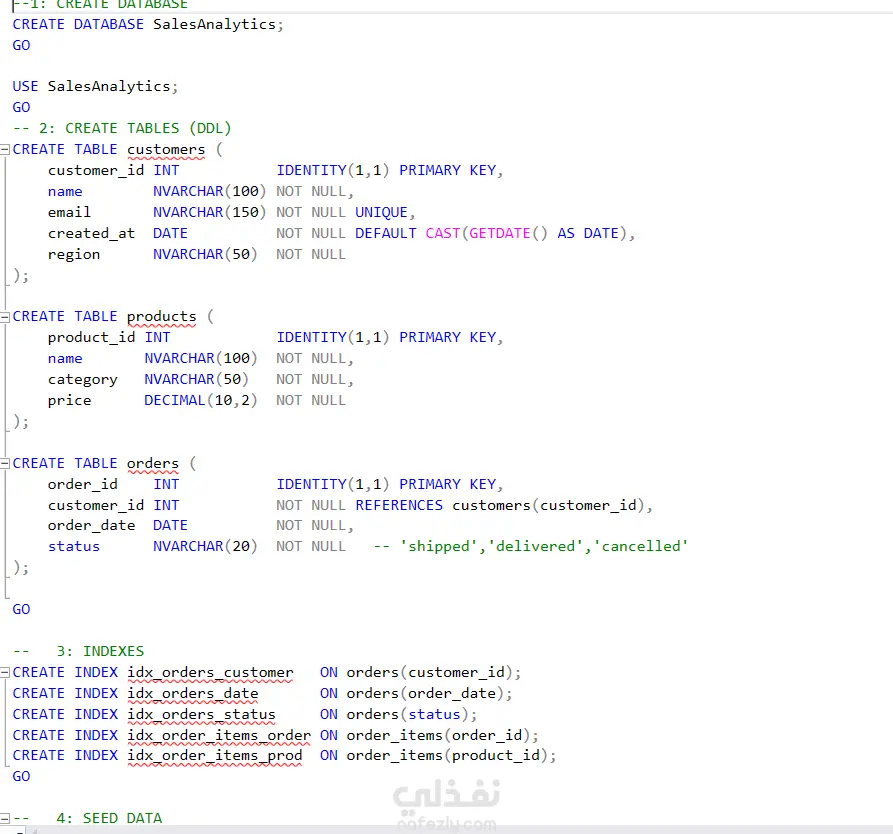Click the '4: SEED DATA' comment text
The height and width of the screenshot is (834, 893).
(x=87, y=818)
